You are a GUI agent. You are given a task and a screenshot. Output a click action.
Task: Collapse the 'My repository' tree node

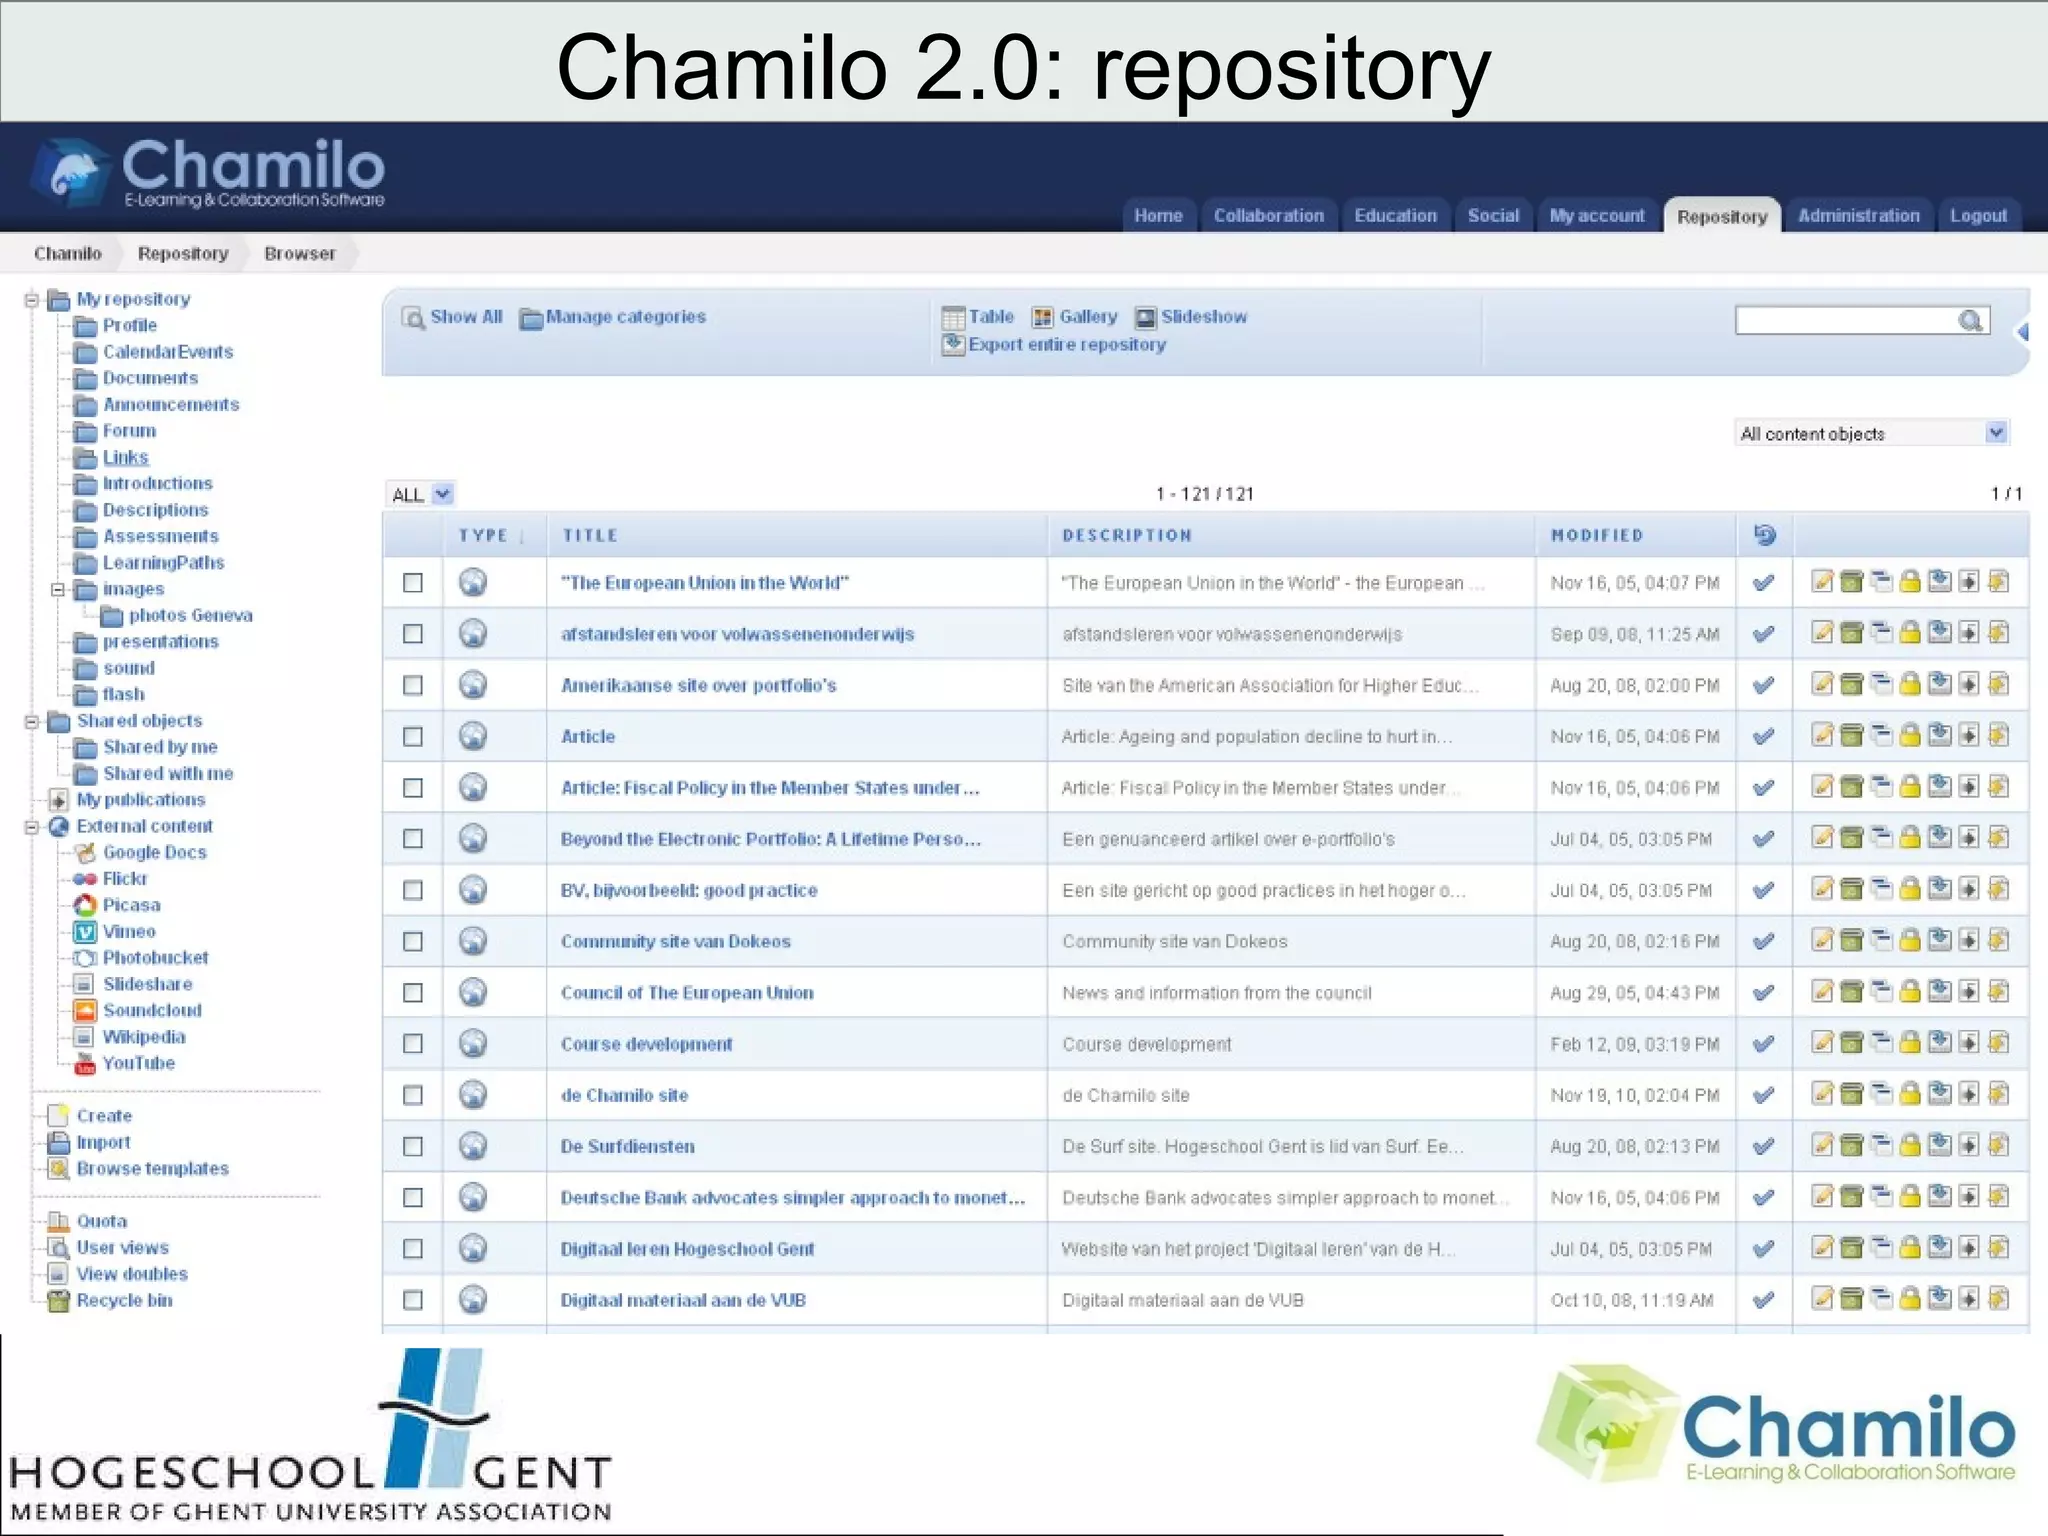32,299
